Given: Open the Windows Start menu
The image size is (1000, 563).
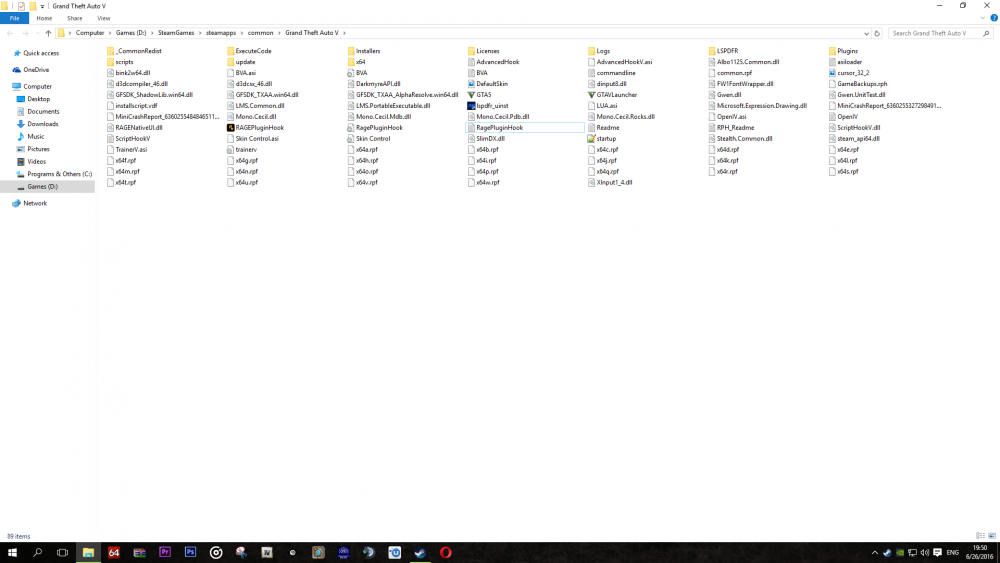Looking at the screenshot, I should tap(11, 552).
